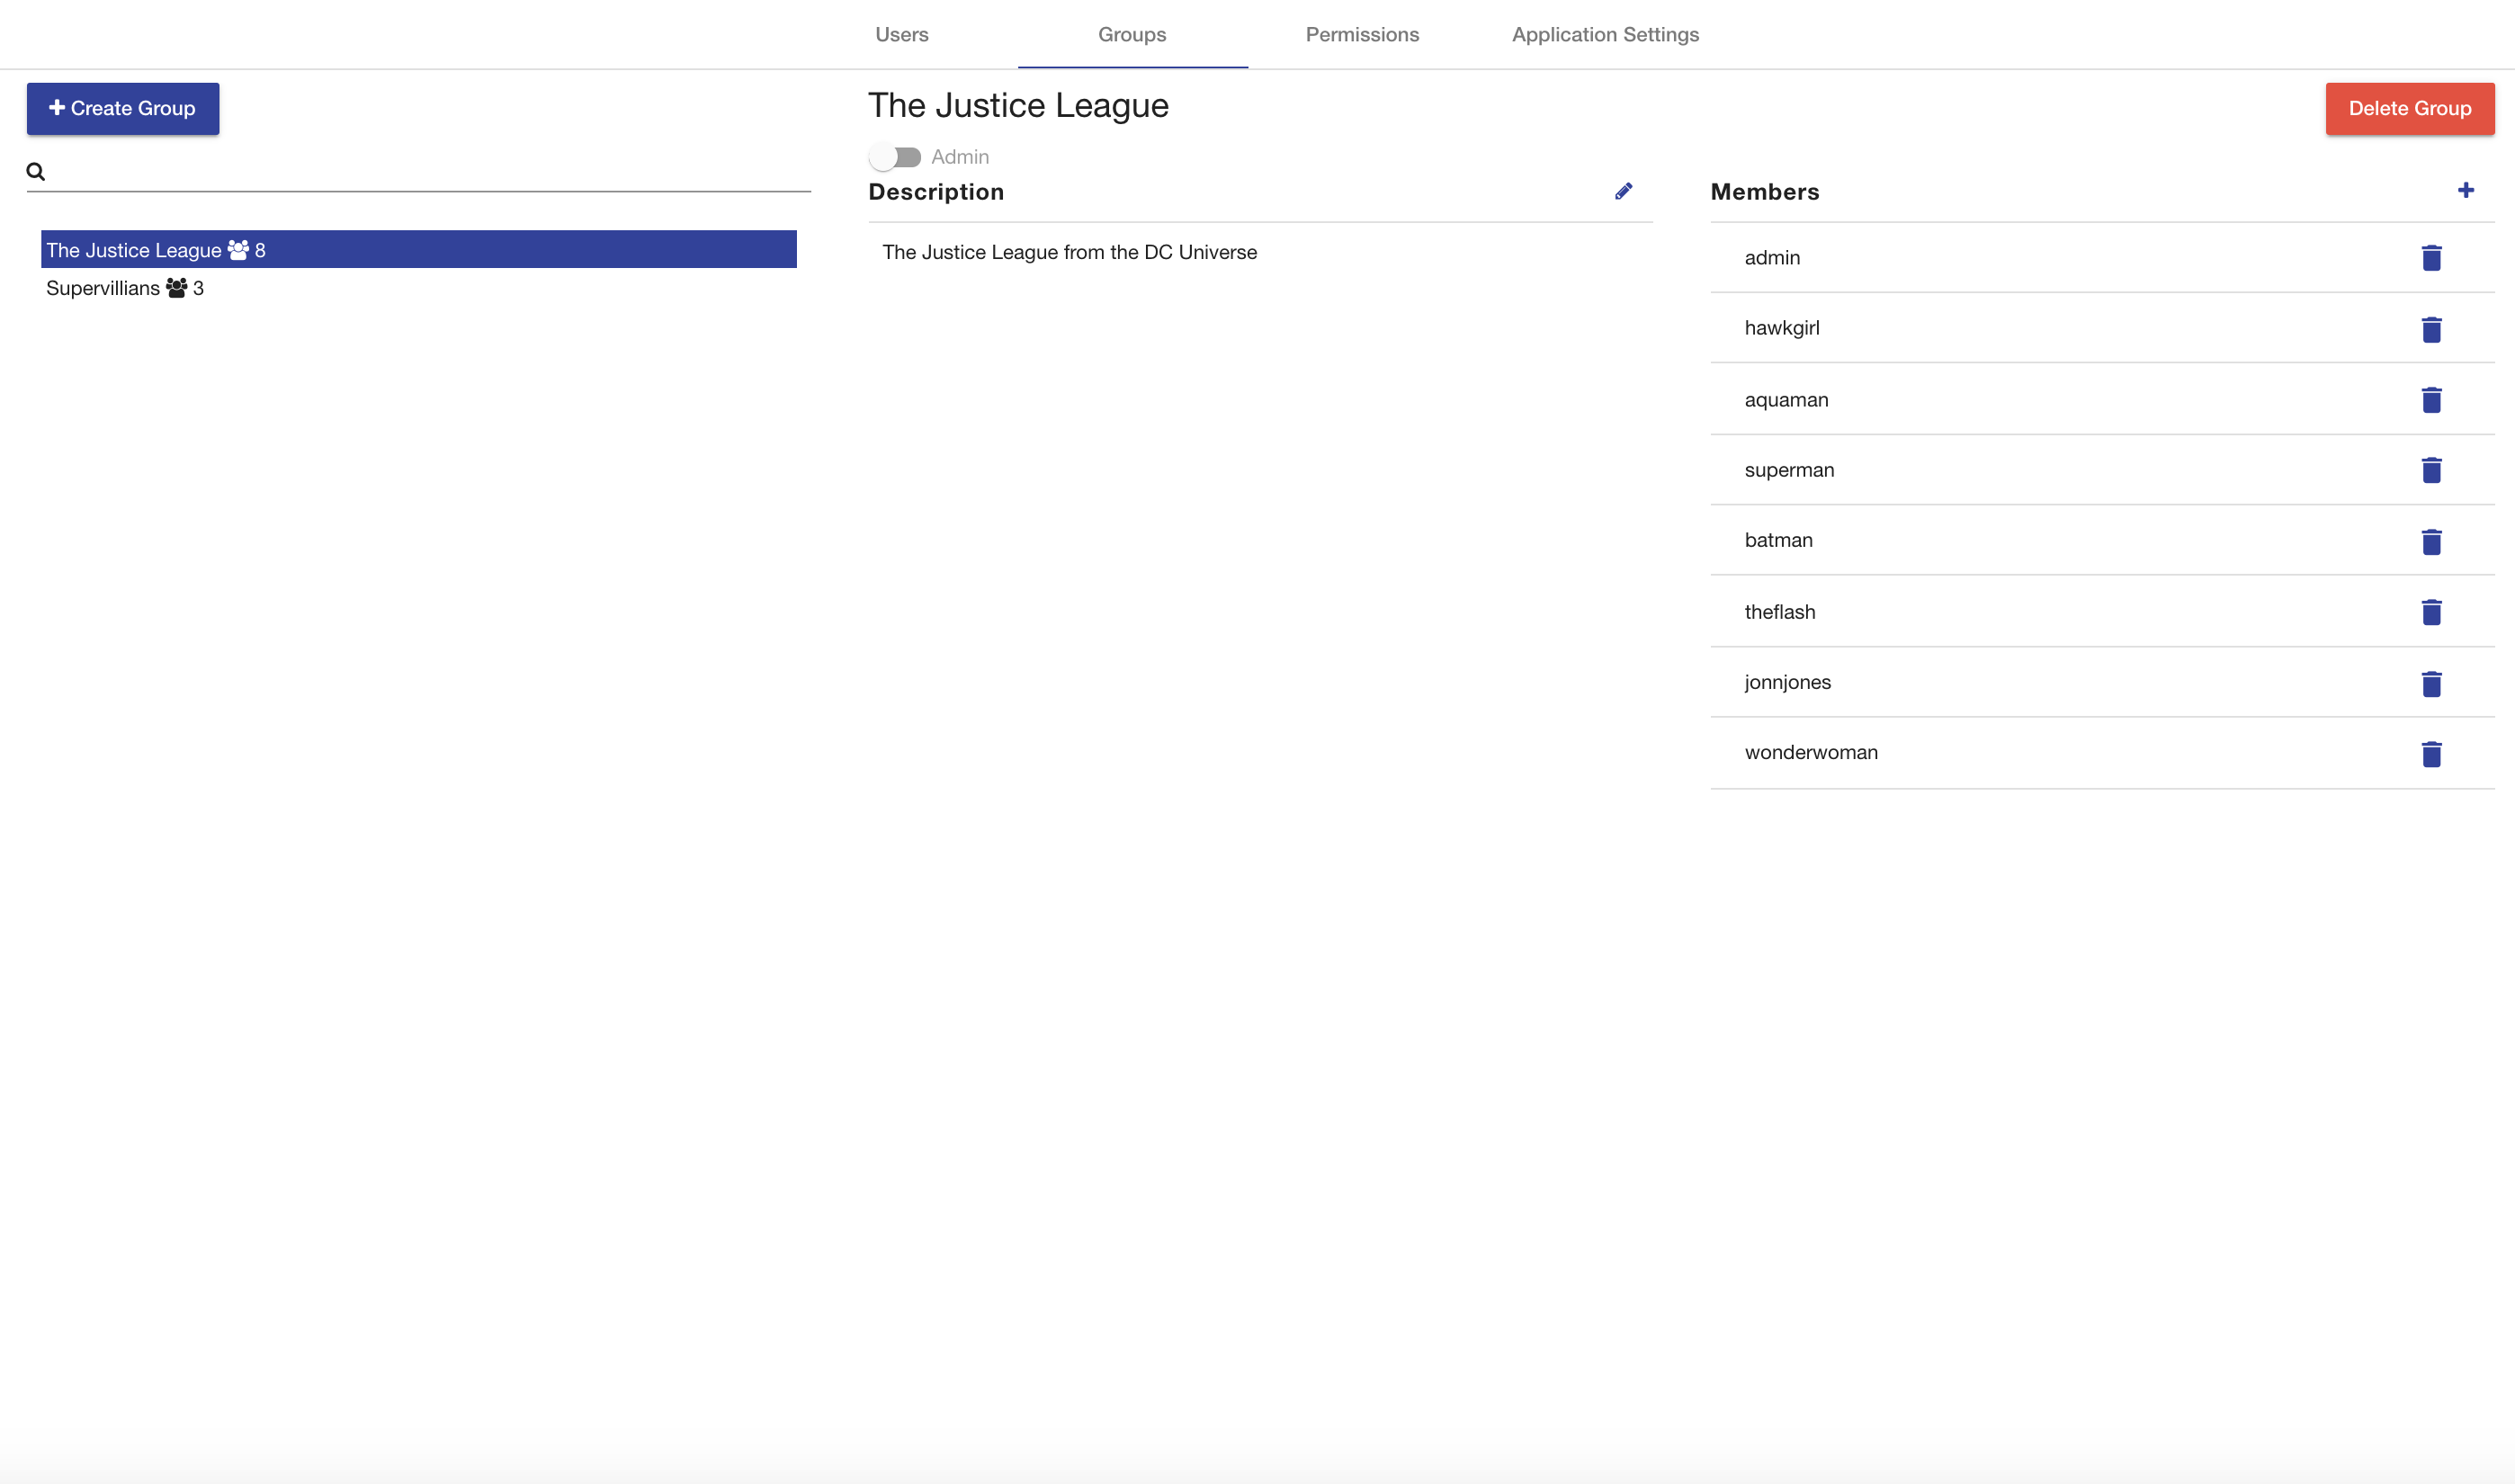Remove superman using its trash icon
Screen dimensions: 2515x1484
pos(2432,470)
